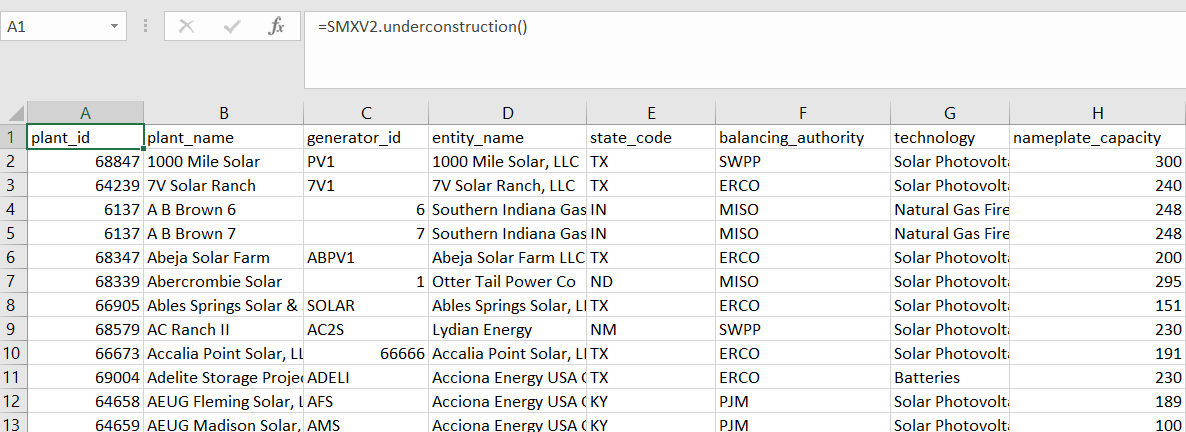Click the generator_id header cell
The height and width of the screenshot is (432, 1186).
pyautogui.click(x=366, y=138)
